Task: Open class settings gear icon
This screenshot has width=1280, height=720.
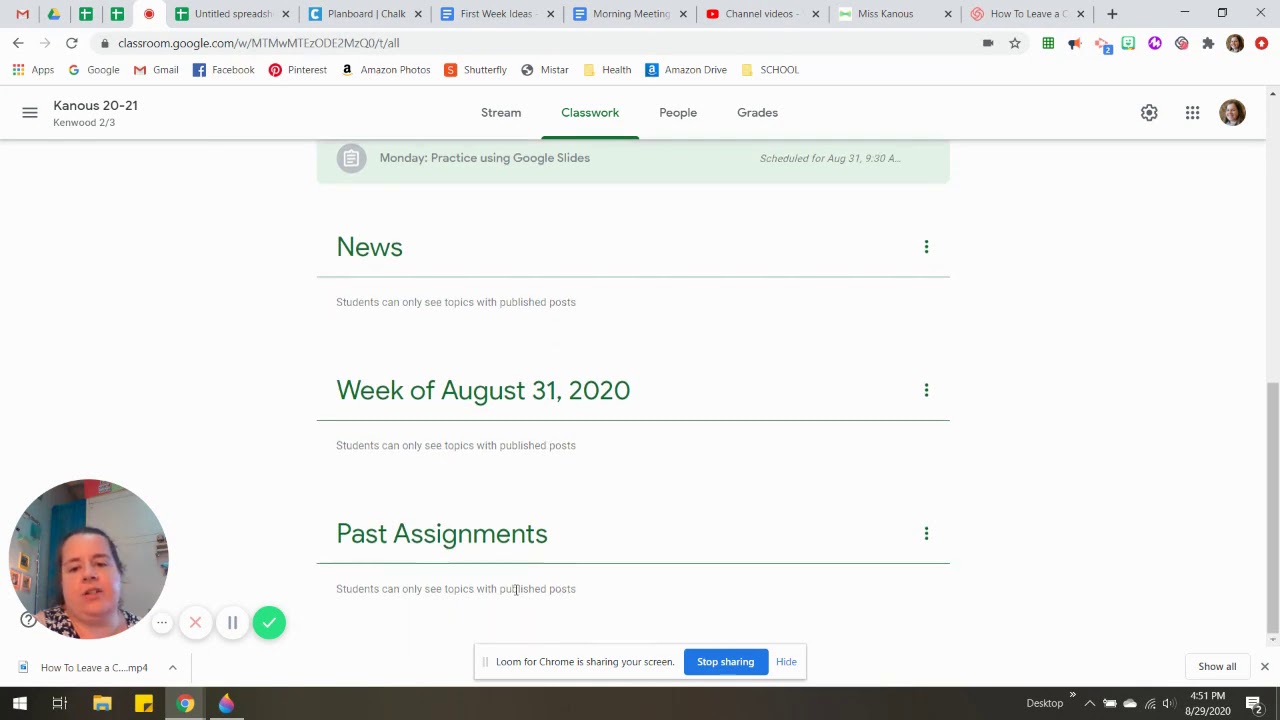Action: click(x=1149, y=113)
